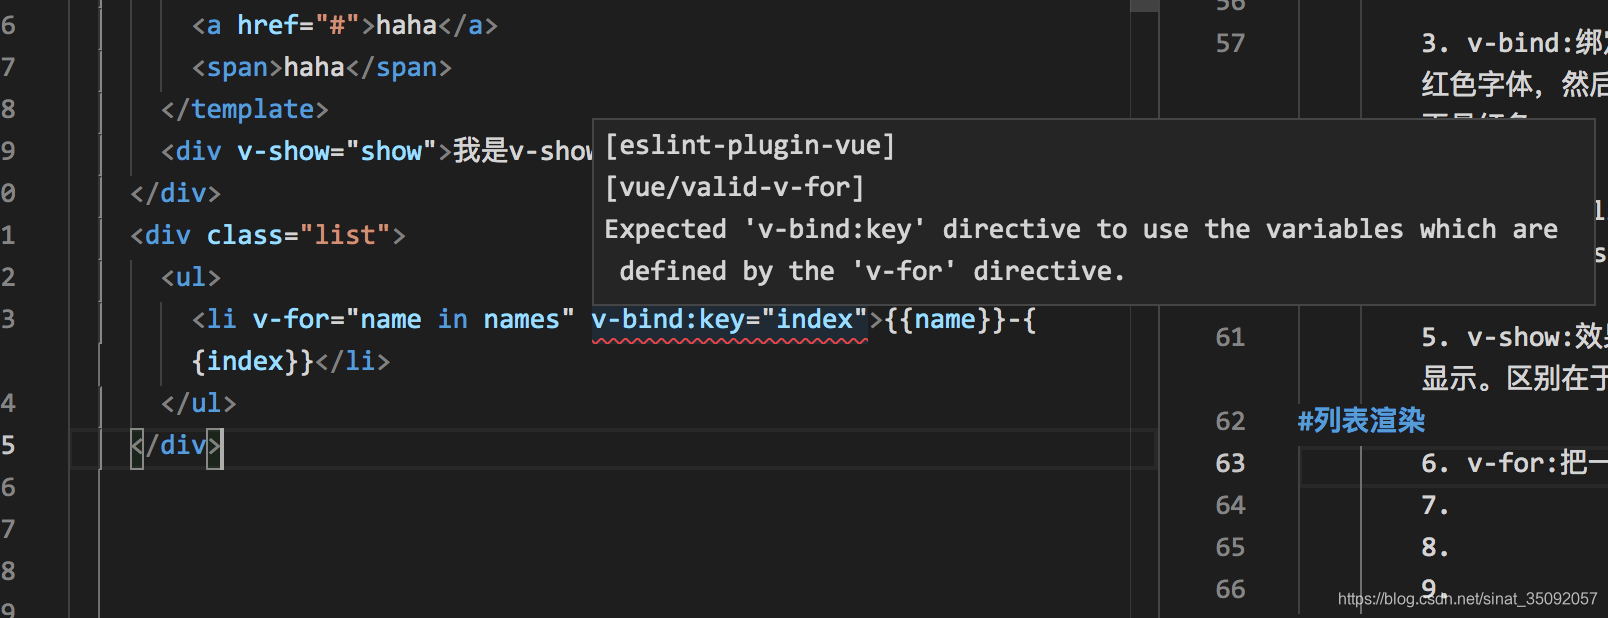Click the span haha code line
This screenshot has width=1608, height=618.
tap(321, 67)
